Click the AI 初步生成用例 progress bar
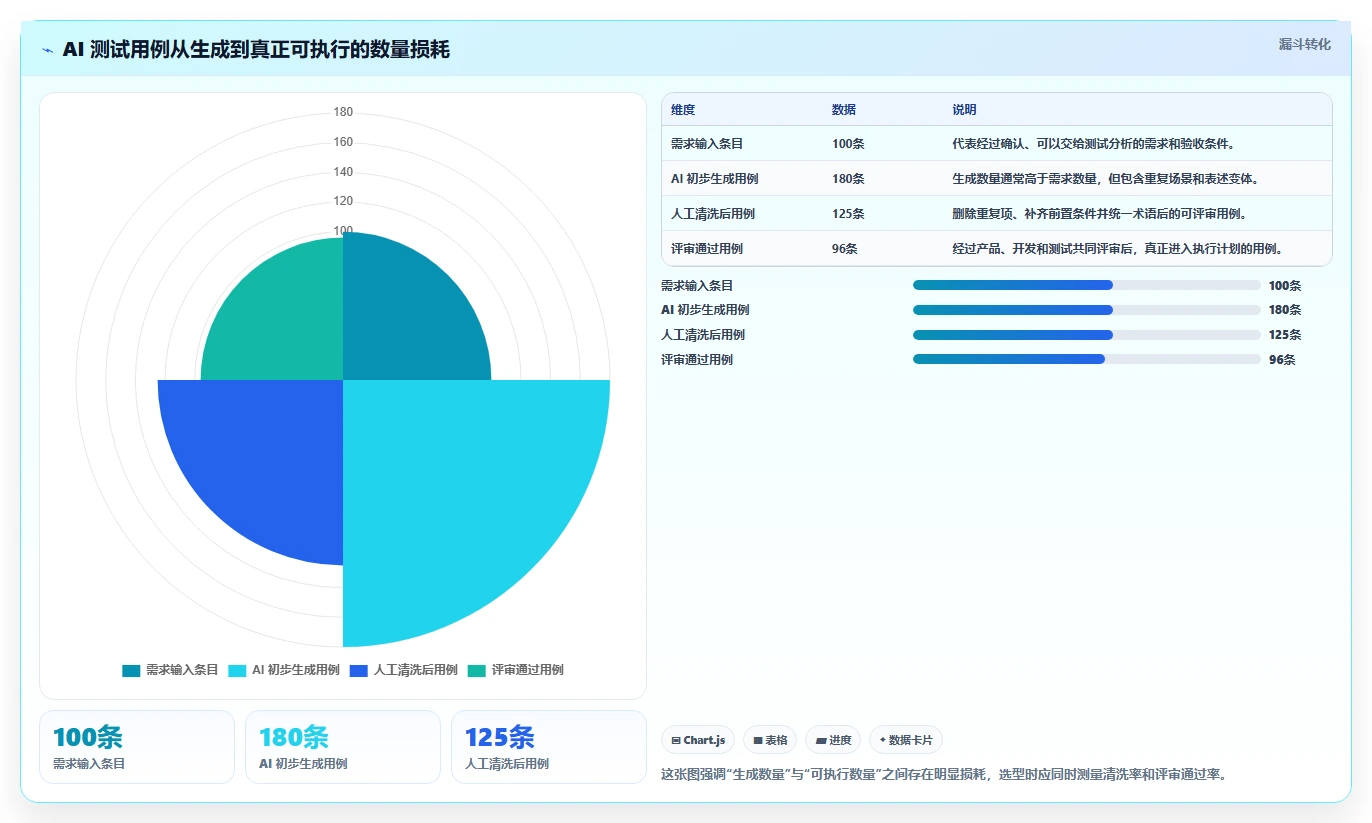This screenshot has height=823, width=1372. pyautogui.click(x=1087, y=310)
